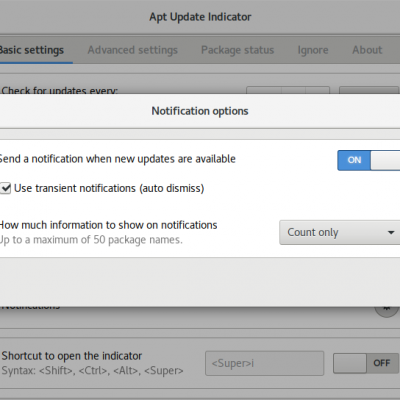Click 'Send a notification when new updates are available' label
The width and height of the screenshot is (400, 400).
point(117,159)
